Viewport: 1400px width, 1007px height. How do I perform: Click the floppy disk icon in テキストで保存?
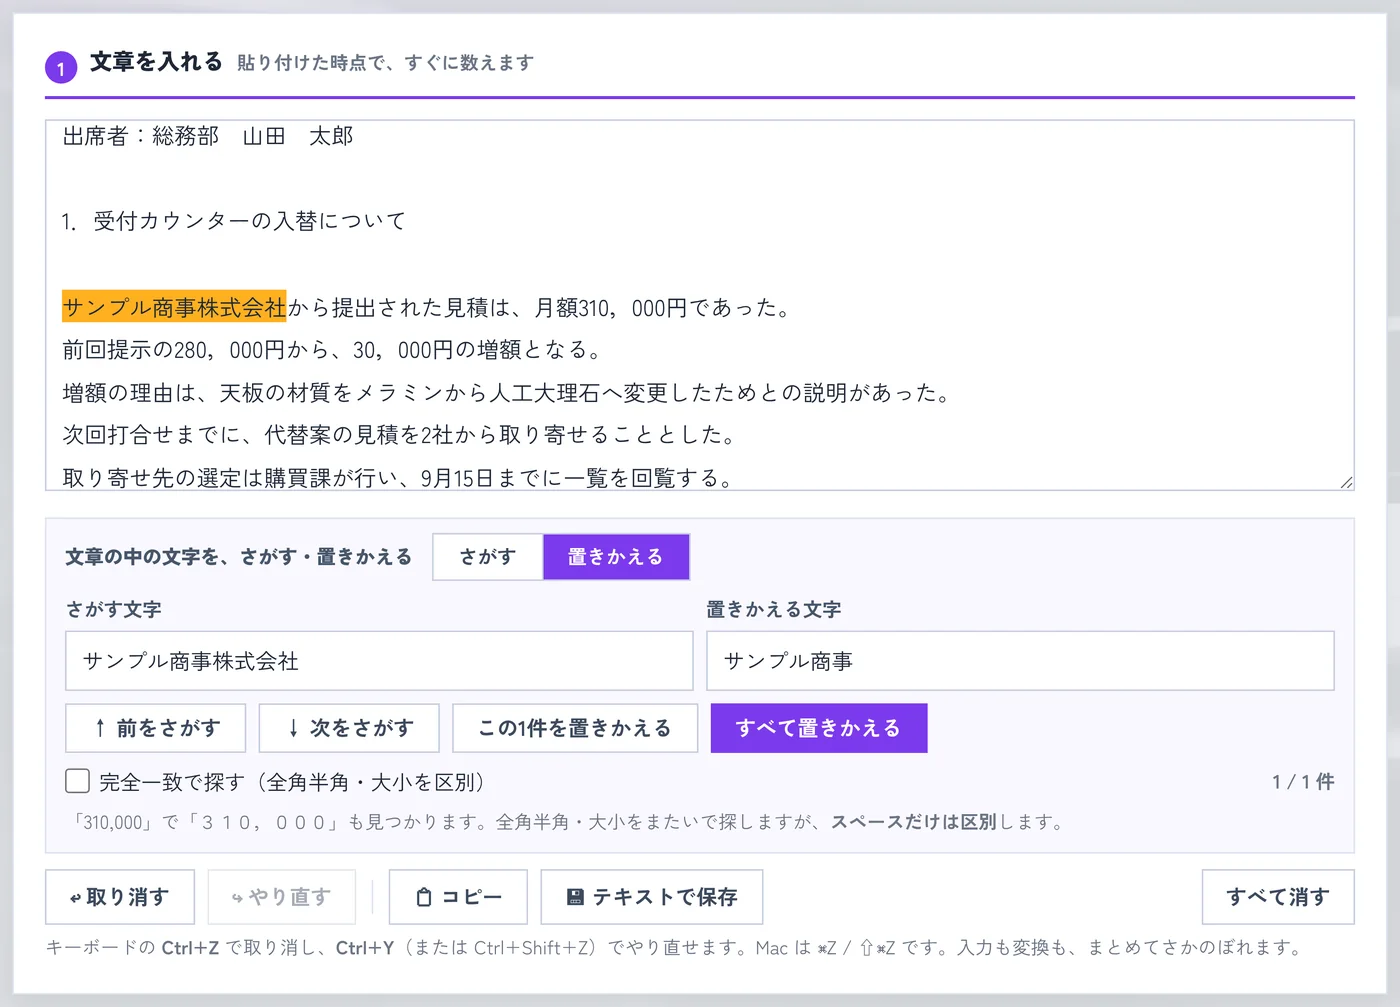575,897
